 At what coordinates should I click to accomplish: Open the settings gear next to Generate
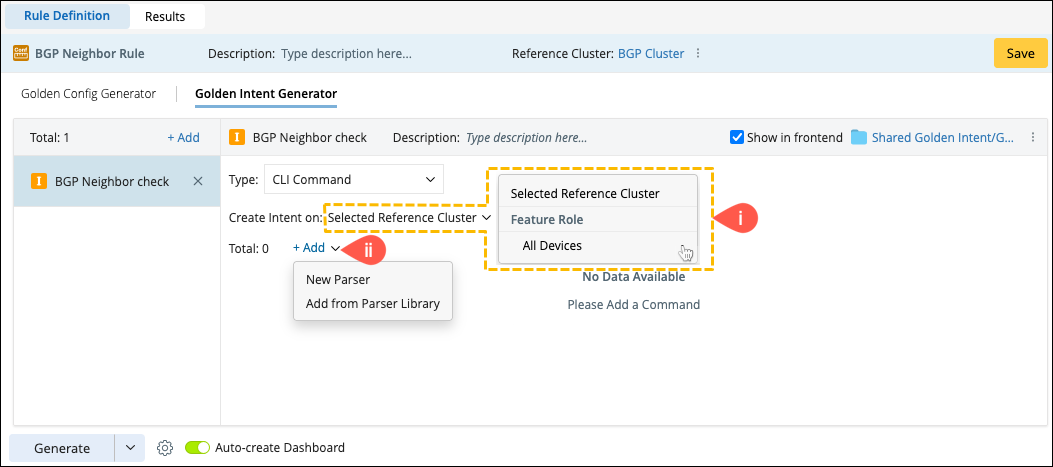point(166,448)
